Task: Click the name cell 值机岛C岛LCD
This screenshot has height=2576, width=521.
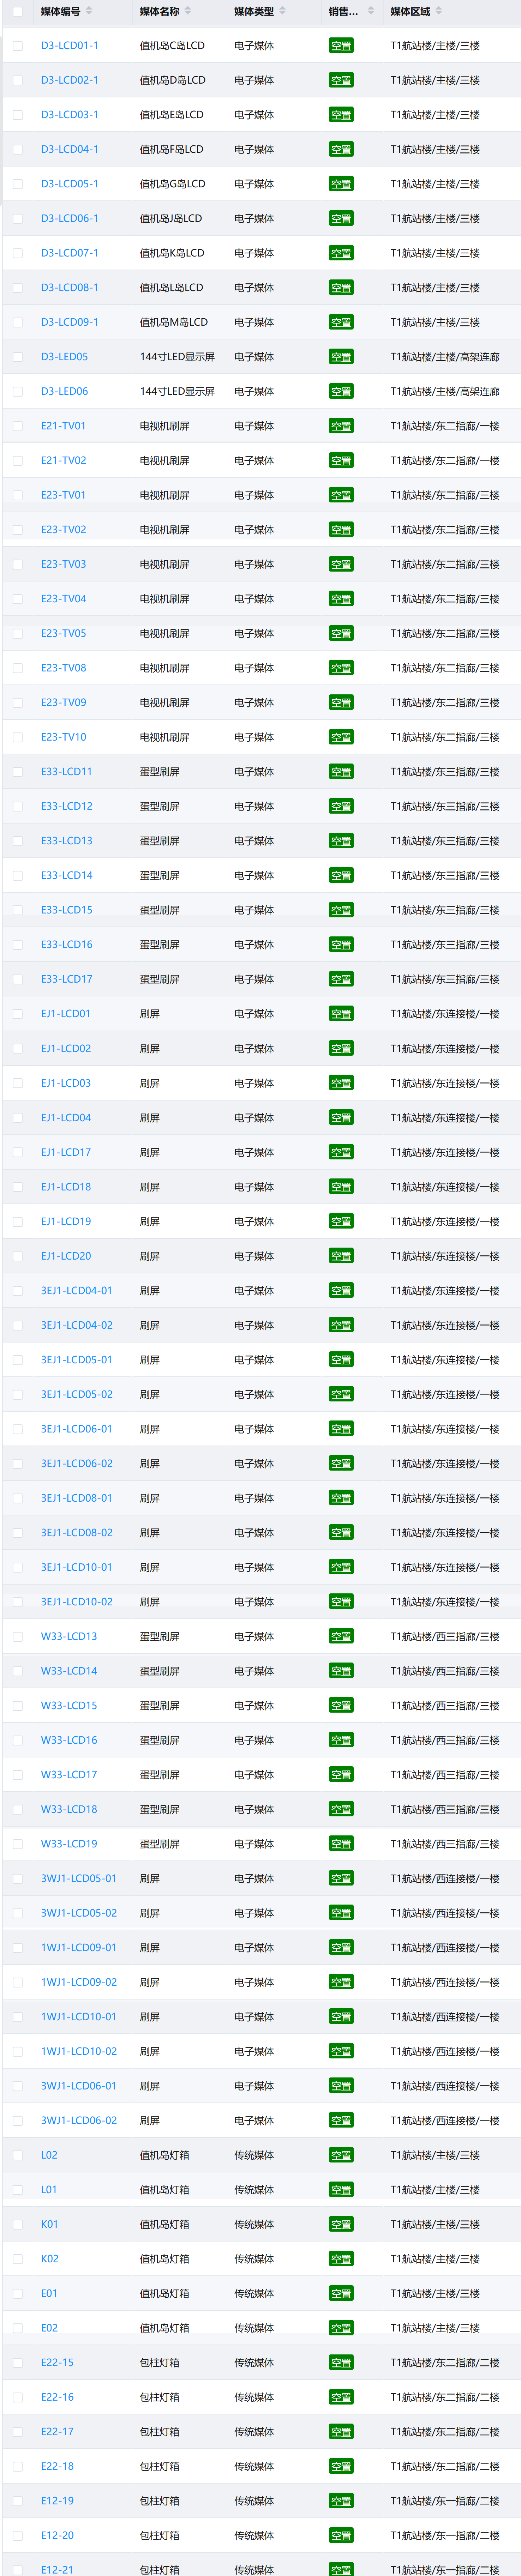Action: pyautogui.click(x=172, y=45)
